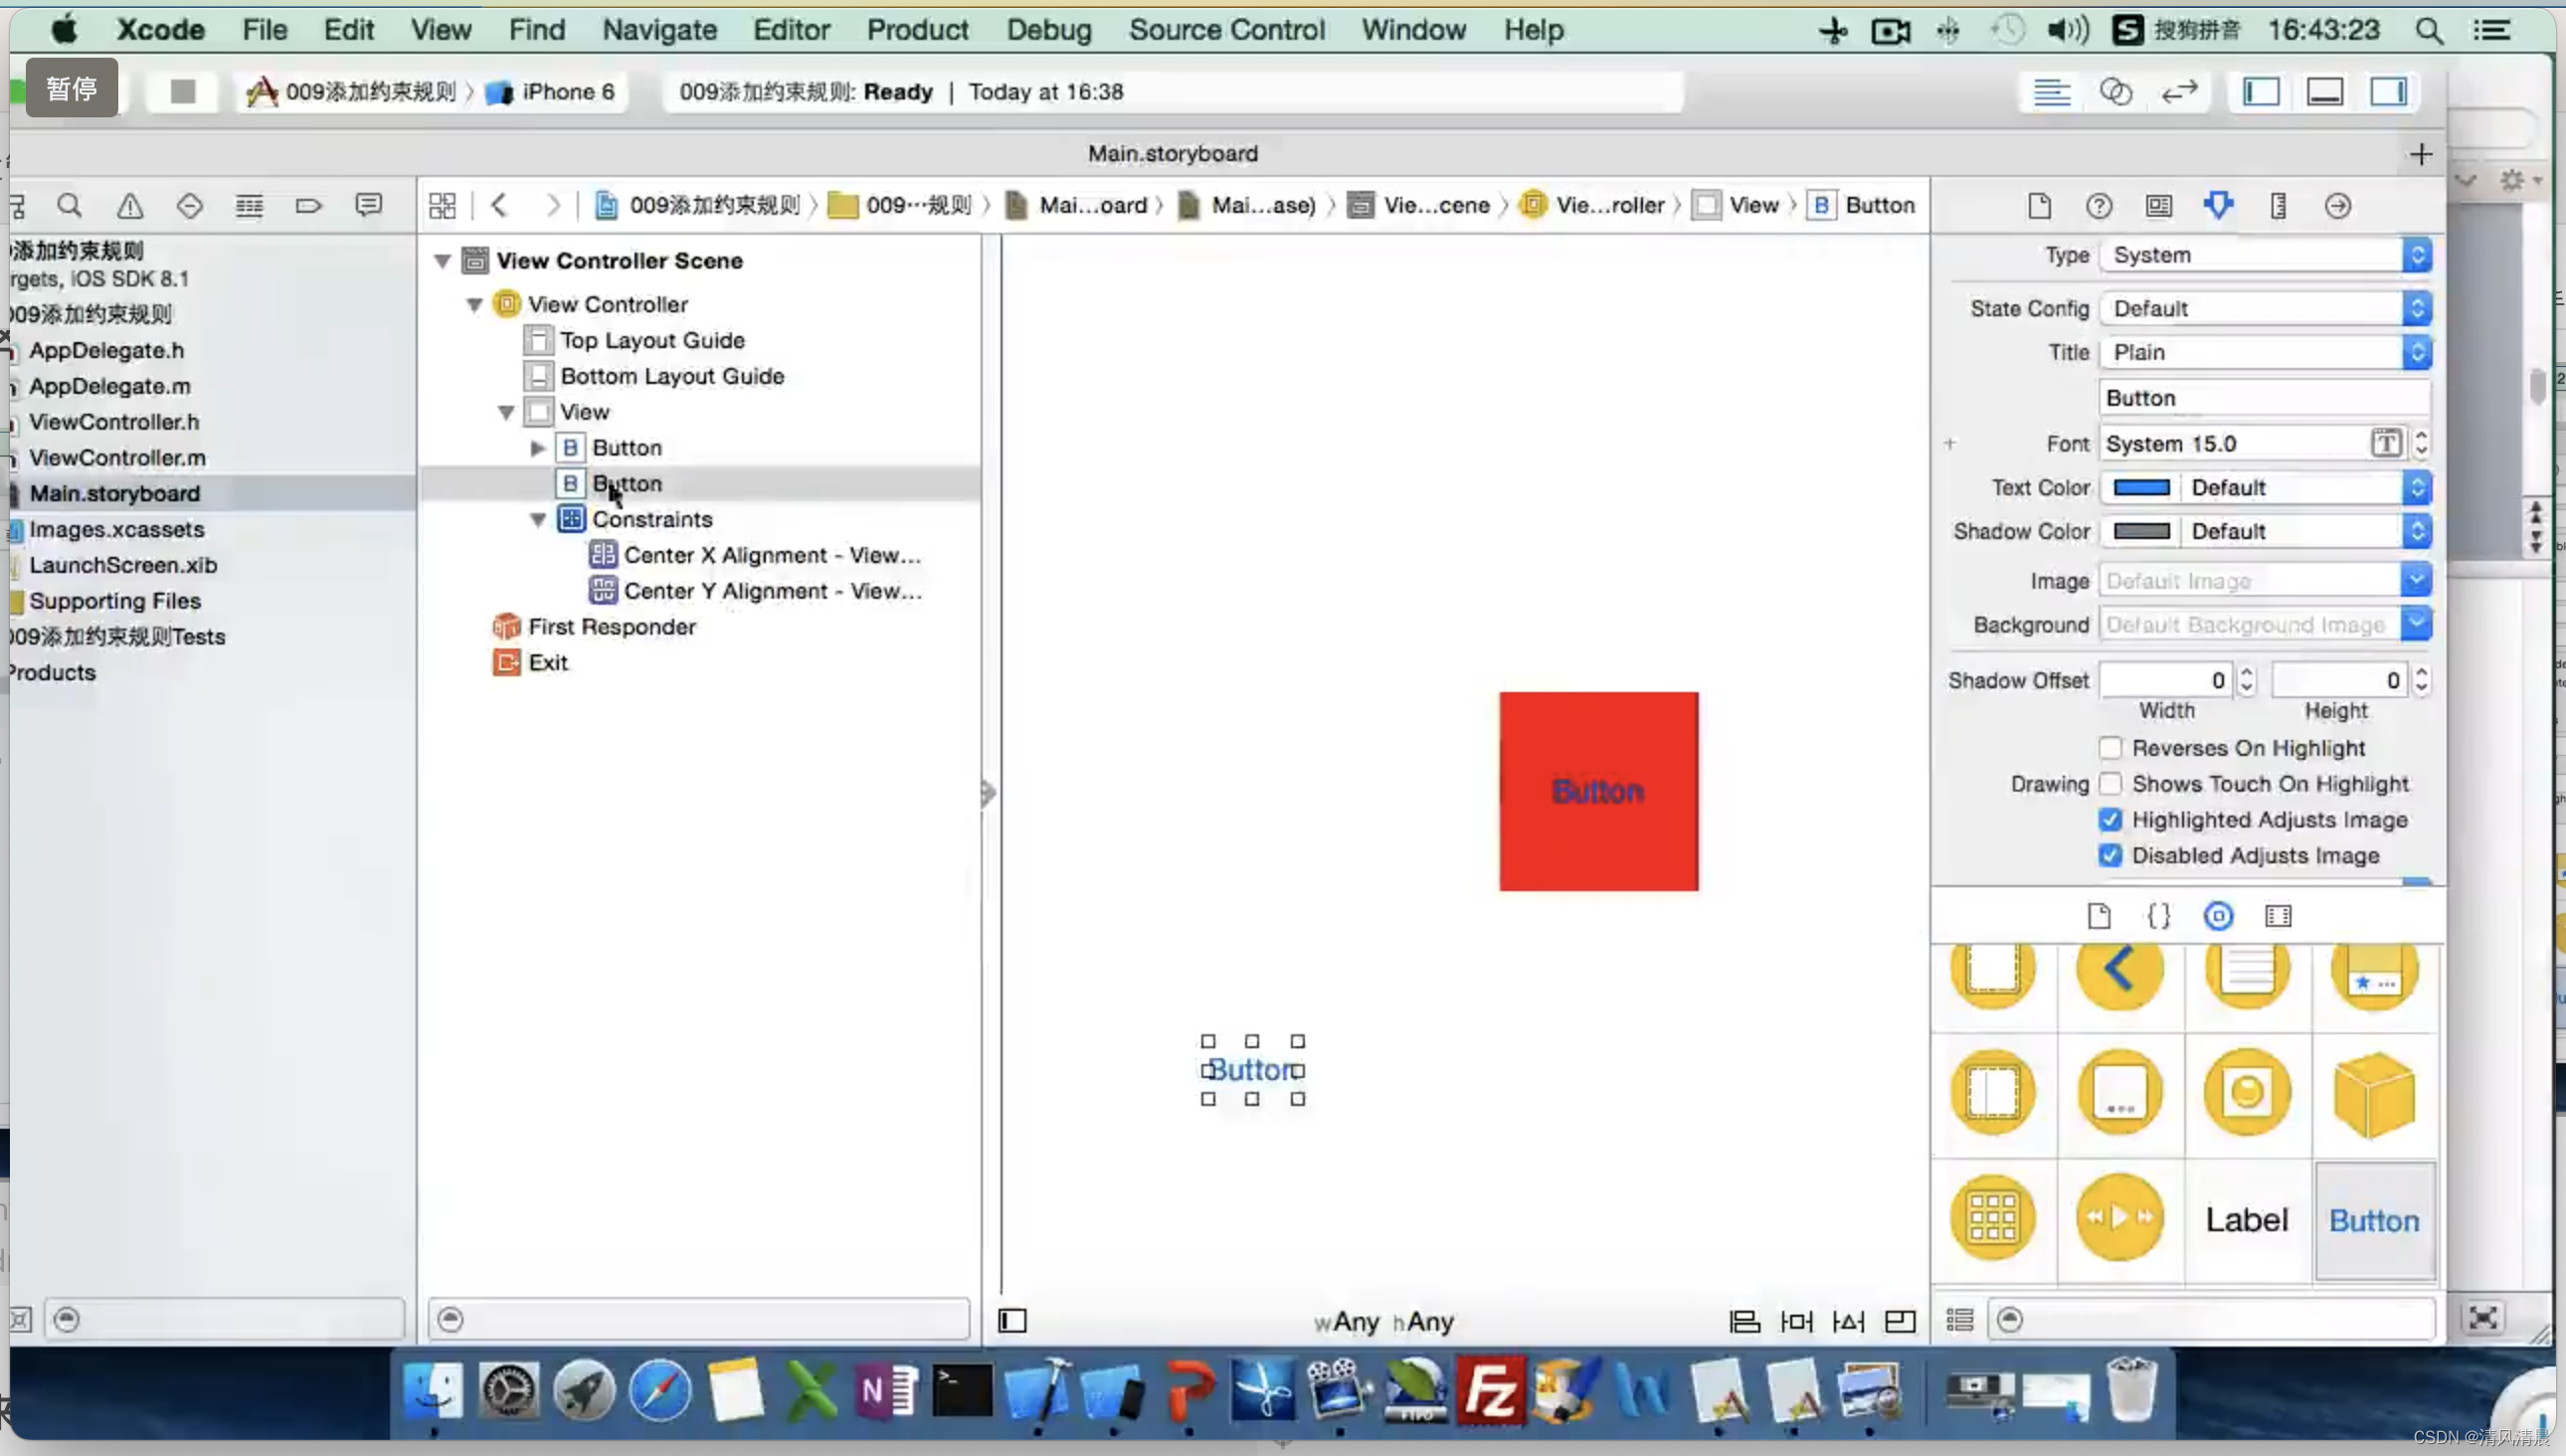The width and height of the screenshot is (2566, 1456).
Task: Show the Object library tab
Action: 2217,916
